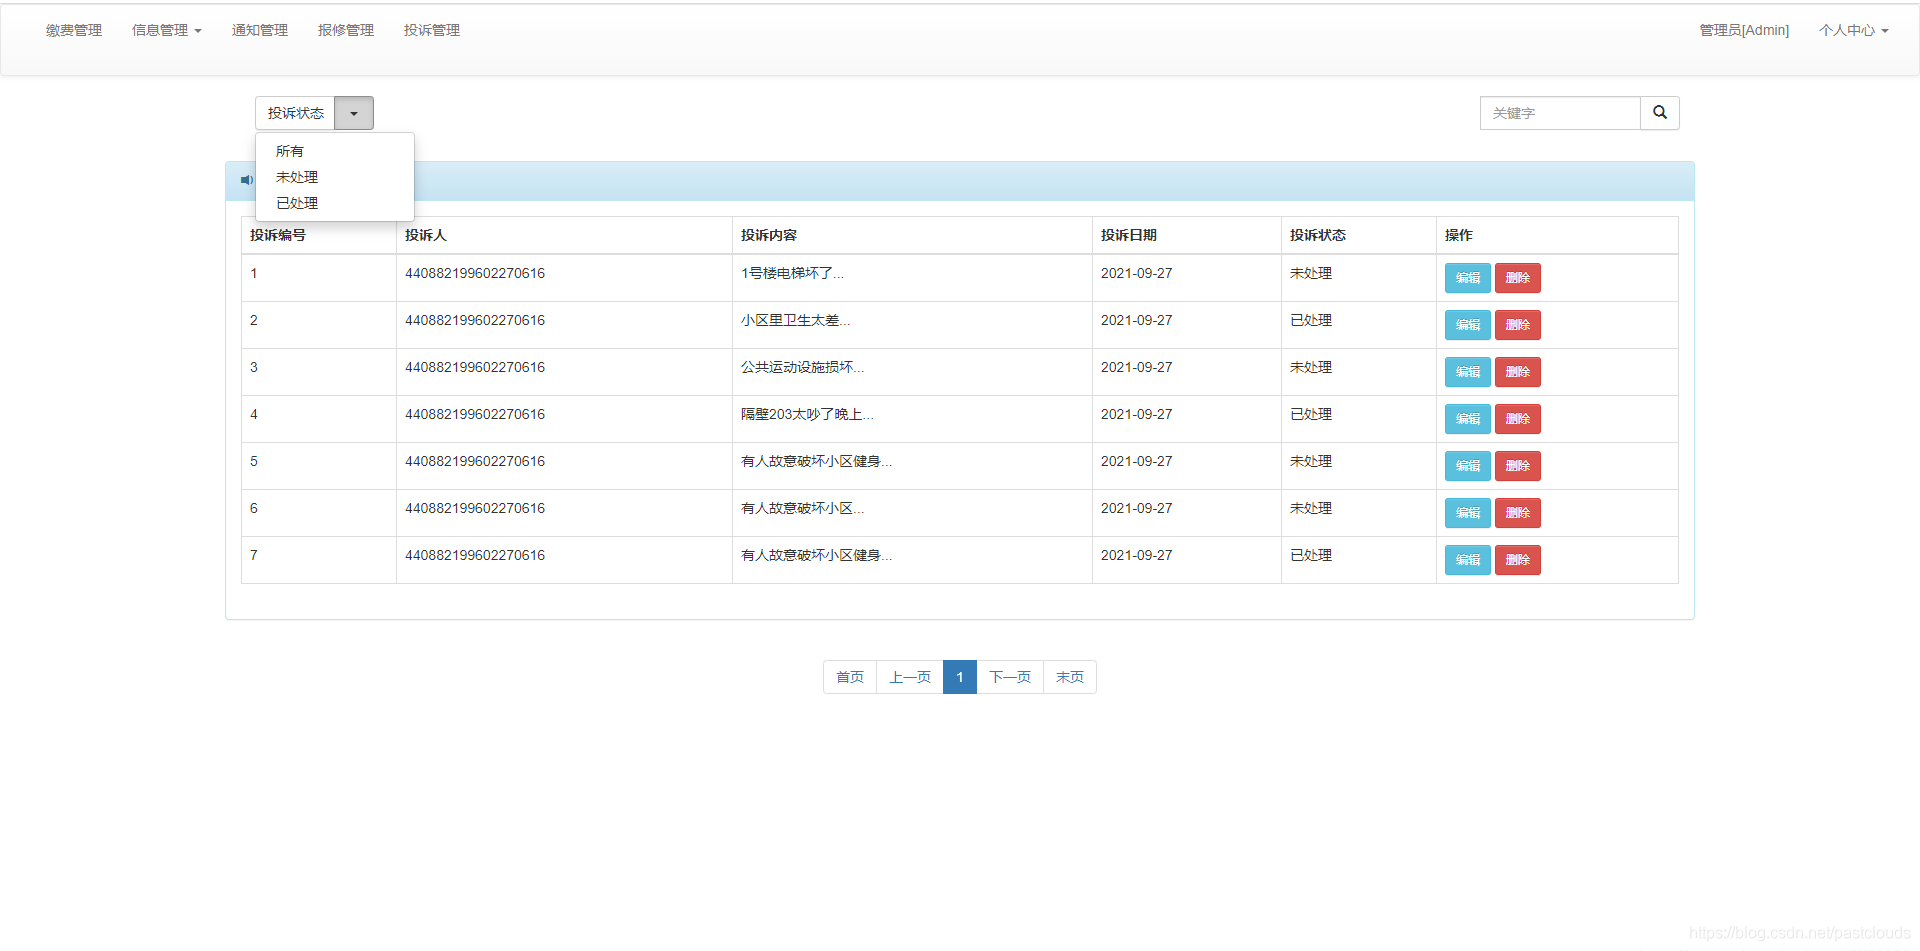Click 未处理 status in row 5

click(x=1311, y=461)
